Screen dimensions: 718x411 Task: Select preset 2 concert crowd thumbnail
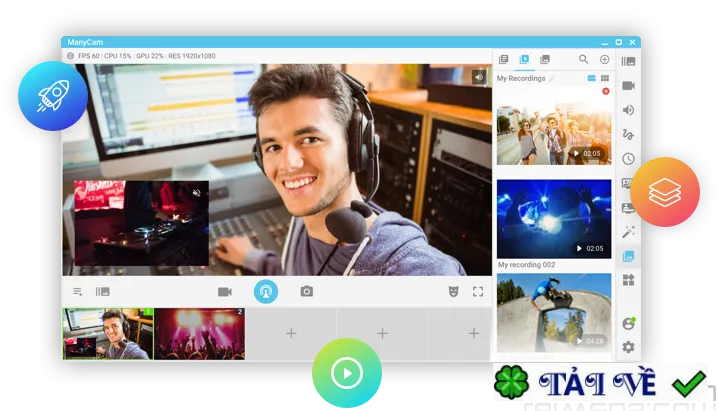tap(200, 334)
